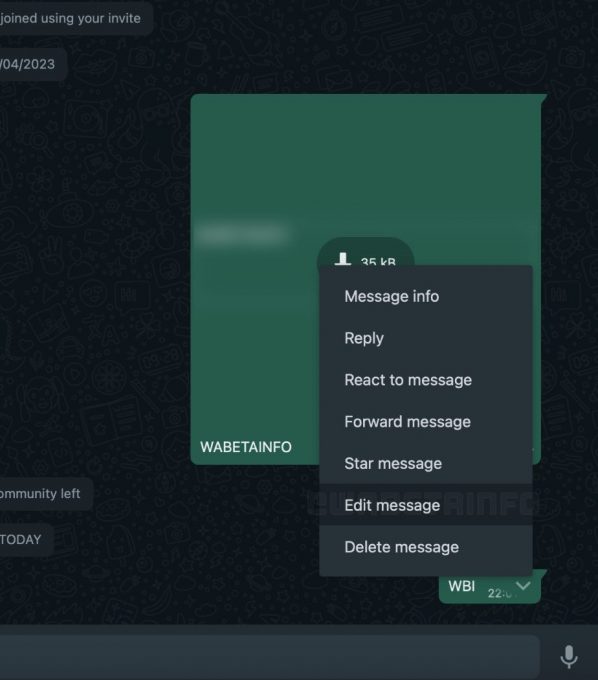Click the WABETAINFO image caption text
The height and width of the screenshot is (680, 598).
coord(246,447)
